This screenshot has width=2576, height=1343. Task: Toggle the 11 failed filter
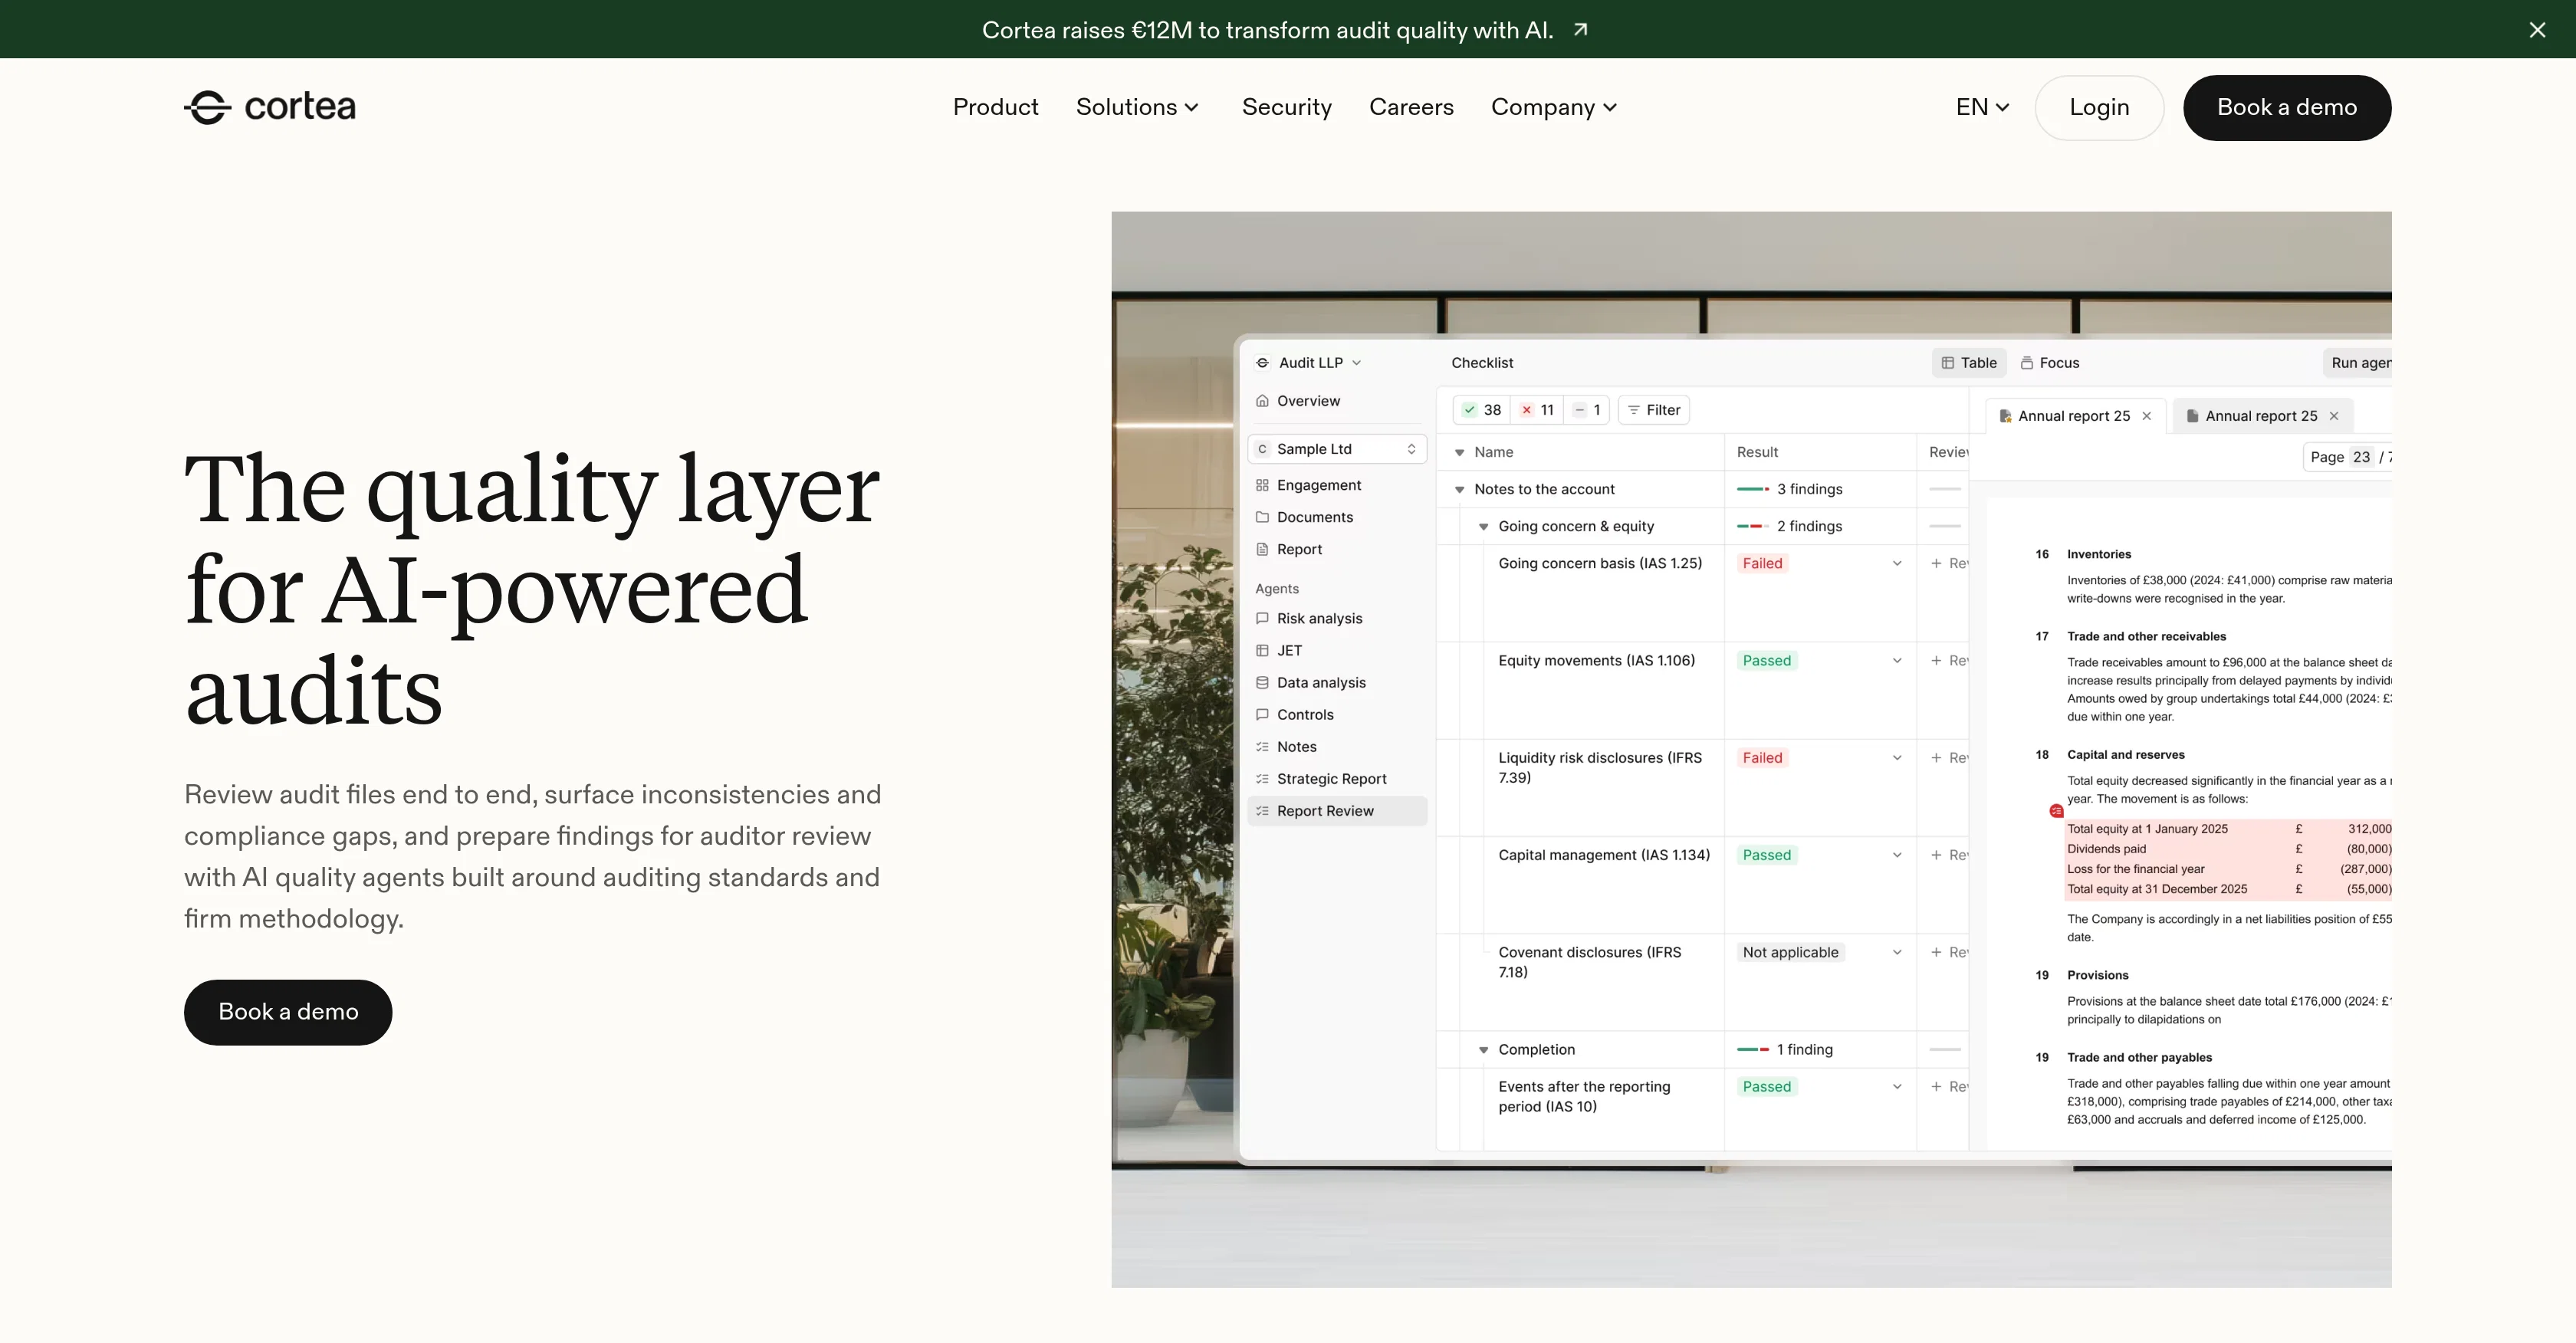pos(1537,410)
